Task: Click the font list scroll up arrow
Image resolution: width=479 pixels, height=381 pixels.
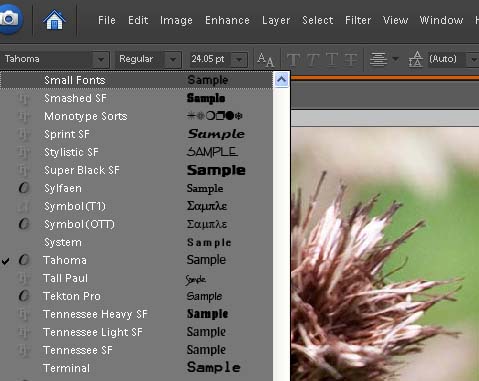Action: pyautogui.click(x=281, y=80)
